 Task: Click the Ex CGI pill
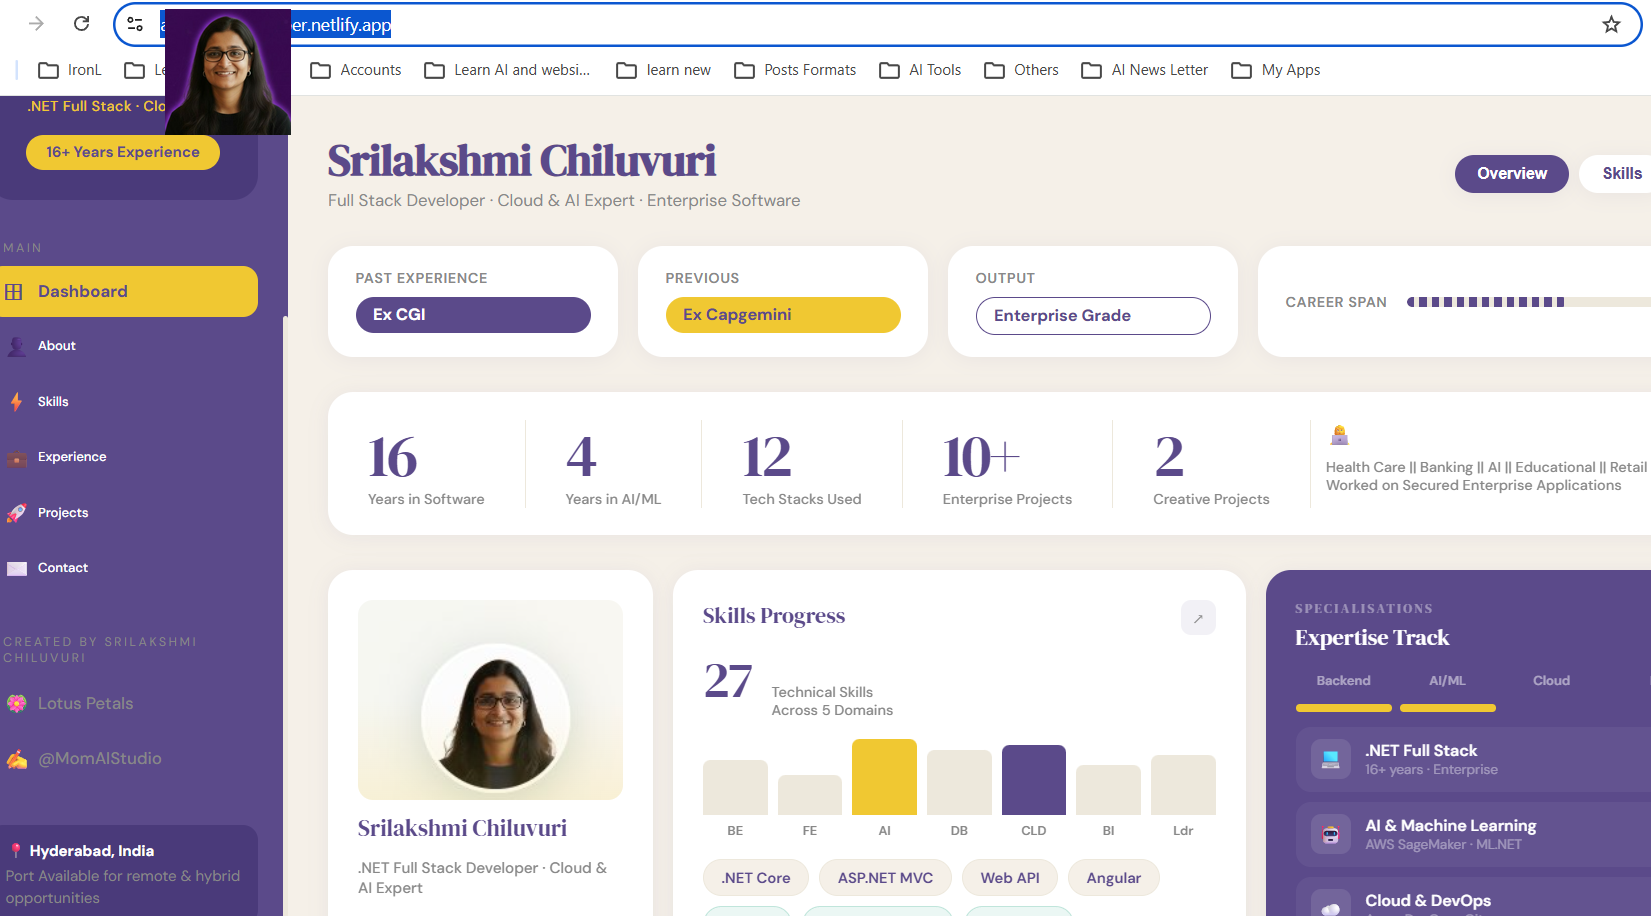473,315
